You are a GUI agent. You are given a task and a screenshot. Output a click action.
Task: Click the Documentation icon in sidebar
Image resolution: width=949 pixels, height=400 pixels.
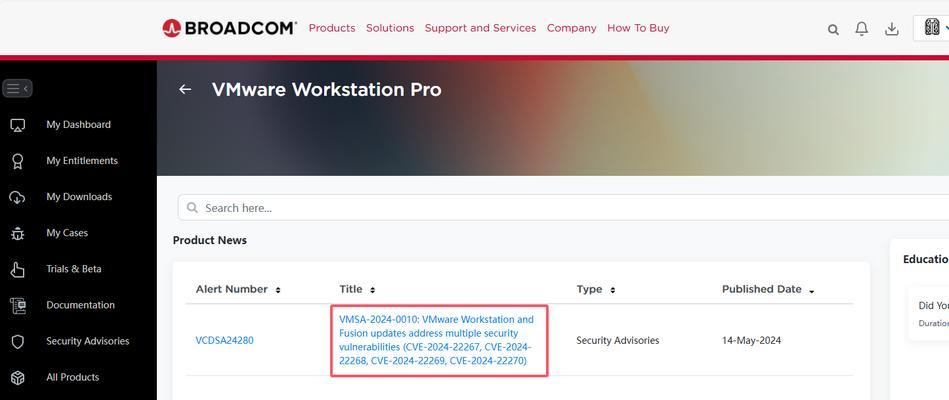coord(18,306)
